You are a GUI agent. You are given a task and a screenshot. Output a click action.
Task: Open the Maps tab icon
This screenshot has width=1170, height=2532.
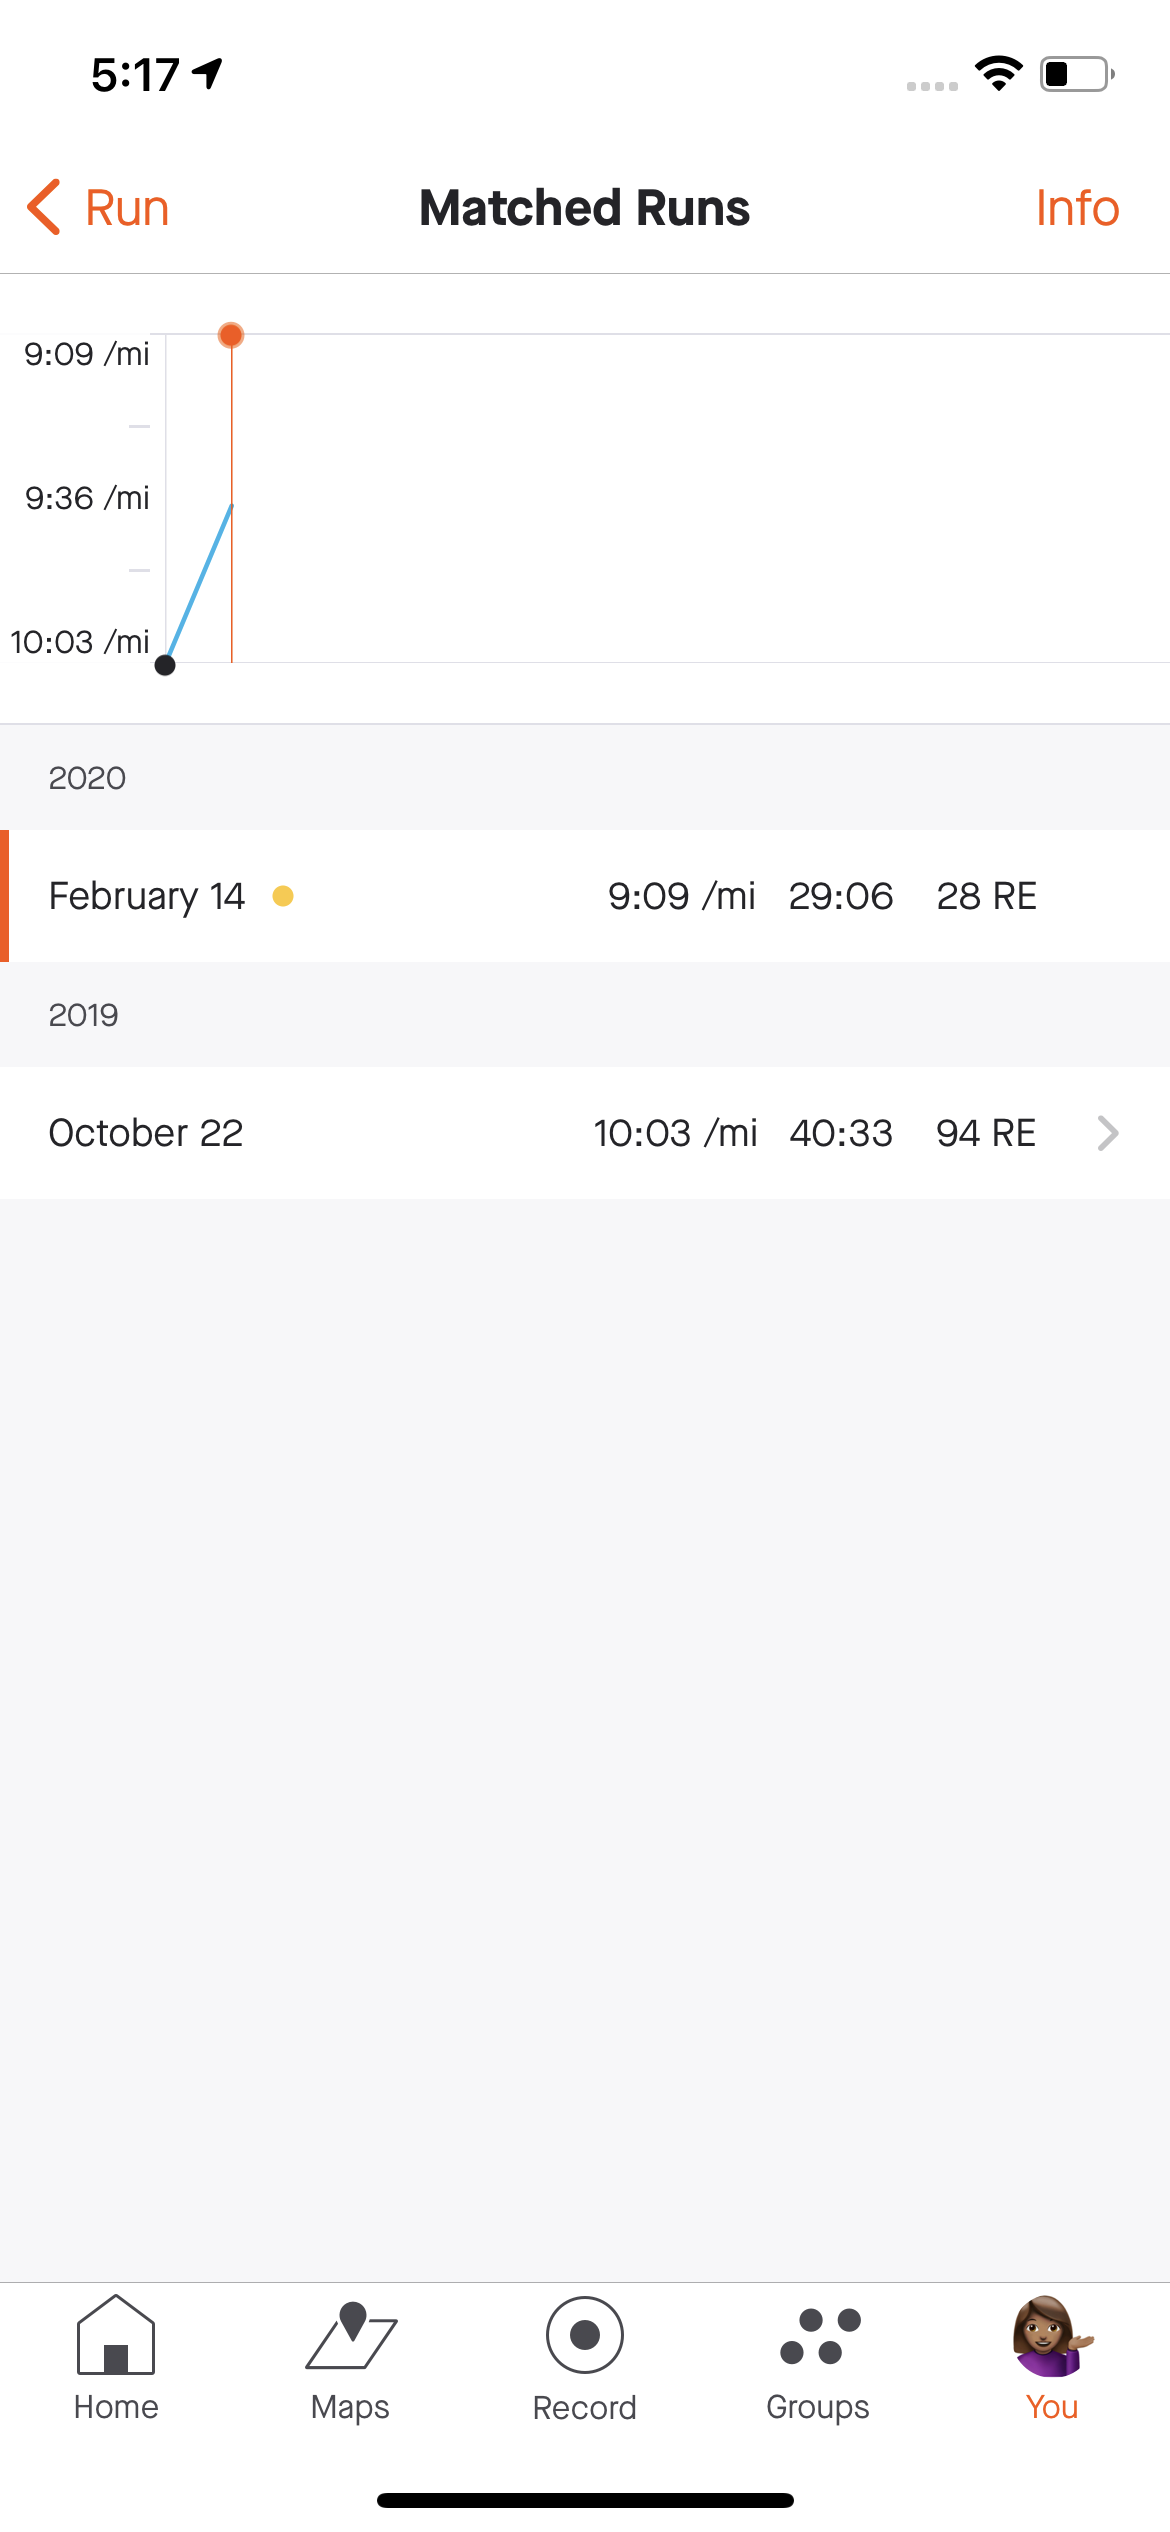point(351,2335)
